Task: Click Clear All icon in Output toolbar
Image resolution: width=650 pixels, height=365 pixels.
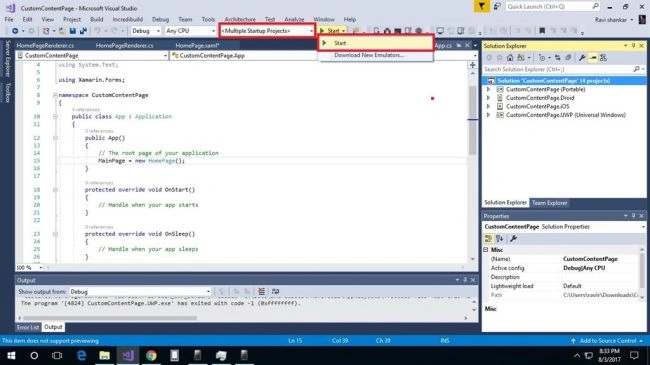Action: pos(261,292)
